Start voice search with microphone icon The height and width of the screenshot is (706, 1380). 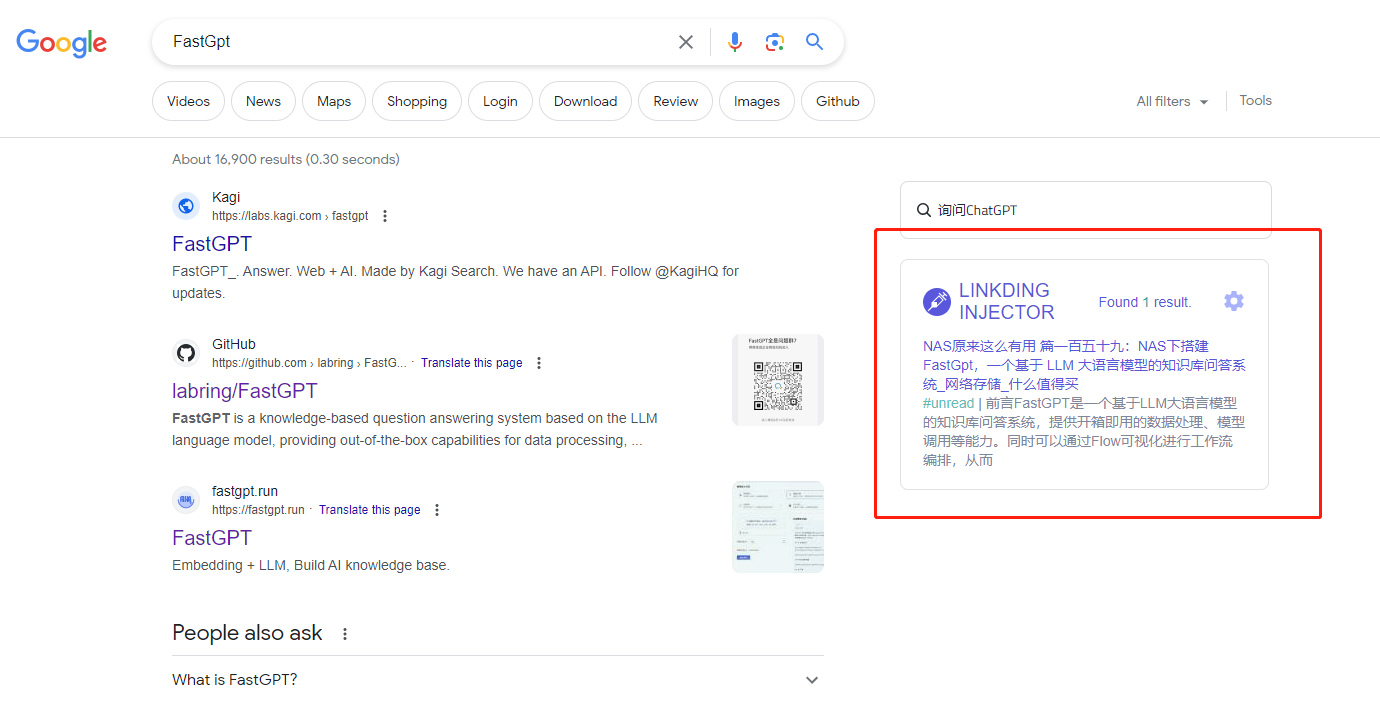735,42
